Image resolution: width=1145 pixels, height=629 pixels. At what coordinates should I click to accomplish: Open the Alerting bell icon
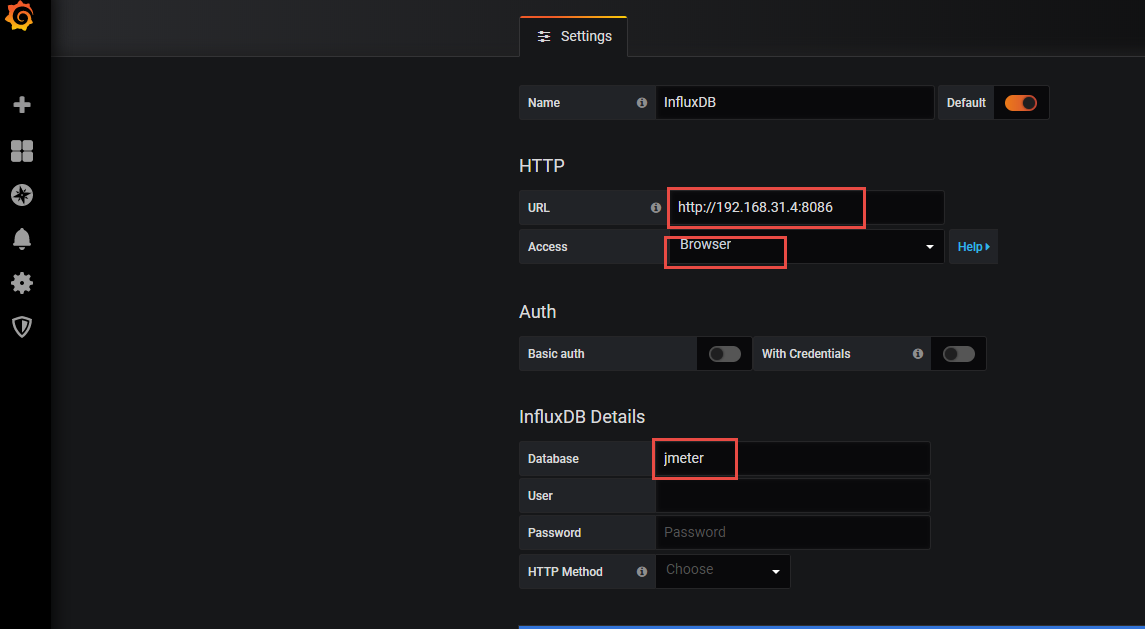(22, 239)
